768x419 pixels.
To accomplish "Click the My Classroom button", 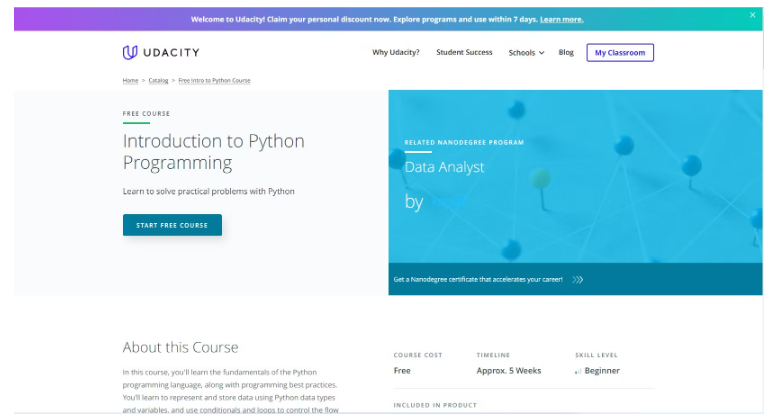I will click(x=620, y=52).
